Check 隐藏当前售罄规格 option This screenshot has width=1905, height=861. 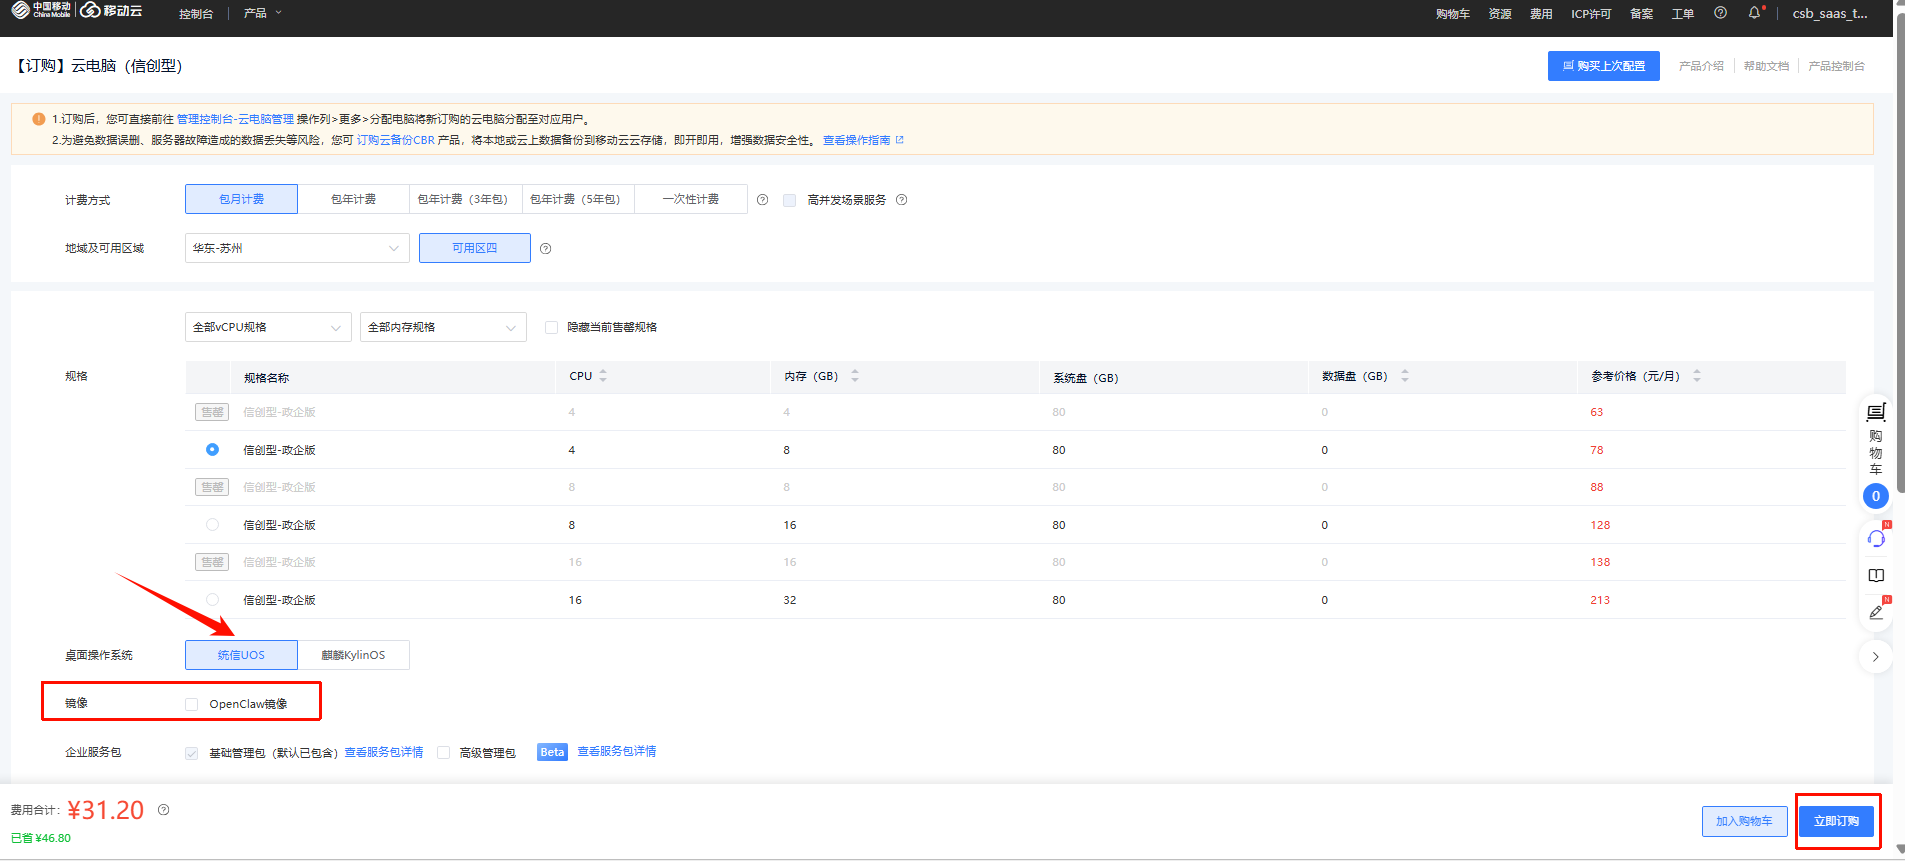click(x=551, y=327)
